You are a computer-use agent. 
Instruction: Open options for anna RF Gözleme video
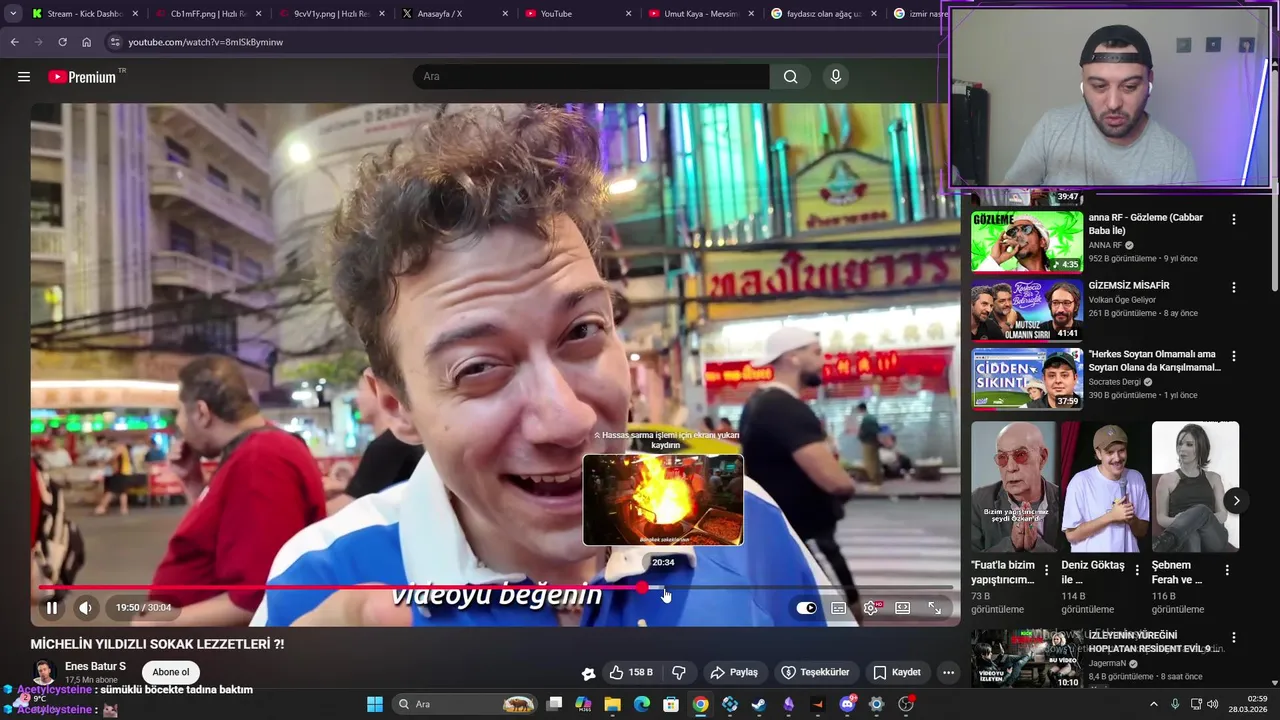1233,219
